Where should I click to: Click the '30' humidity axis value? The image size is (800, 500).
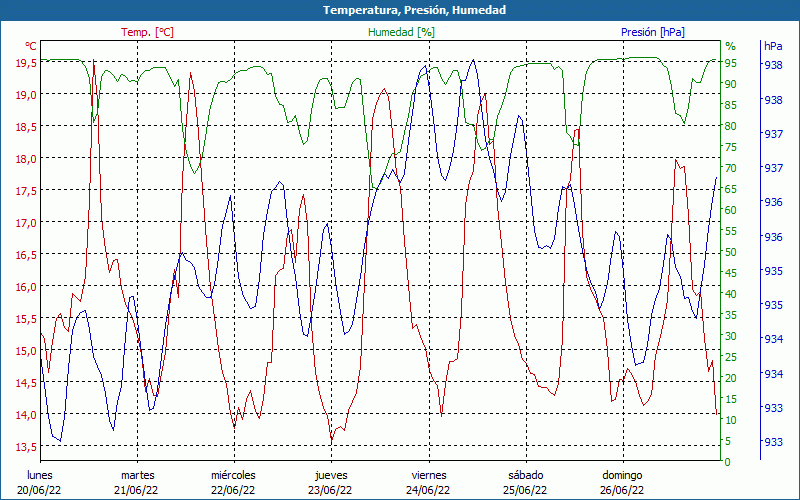click(x=731, y=336)
